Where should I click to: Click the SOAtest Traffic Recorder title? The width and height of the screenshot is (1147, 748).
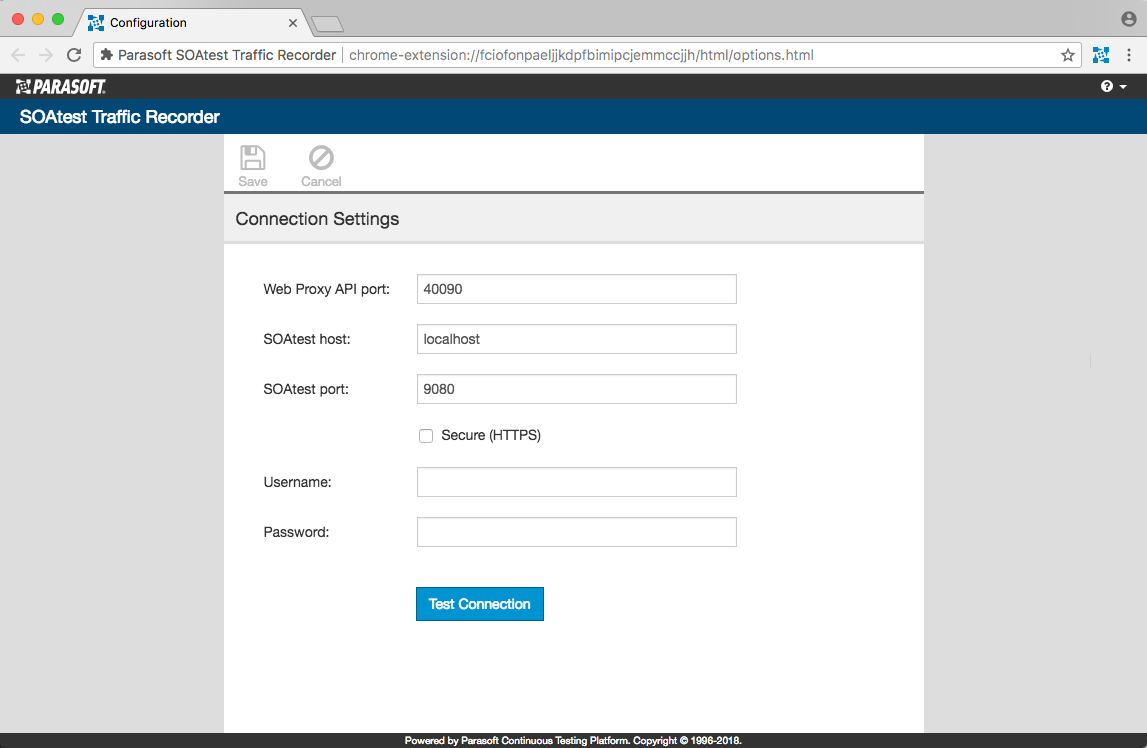[119, 117]
